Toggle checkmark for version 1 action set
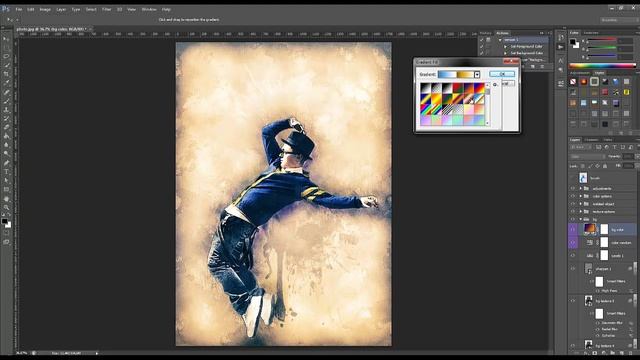Image resolution: width=640 pixels, height=360 pixels. point(482,40)
